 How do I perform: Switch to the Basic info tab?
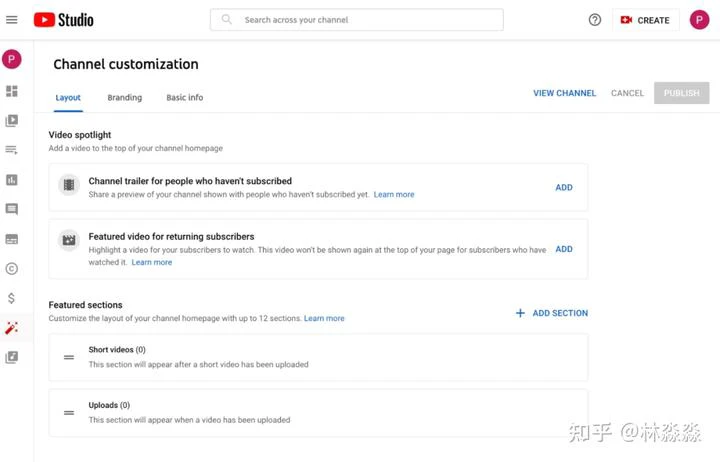coord(185,97)
